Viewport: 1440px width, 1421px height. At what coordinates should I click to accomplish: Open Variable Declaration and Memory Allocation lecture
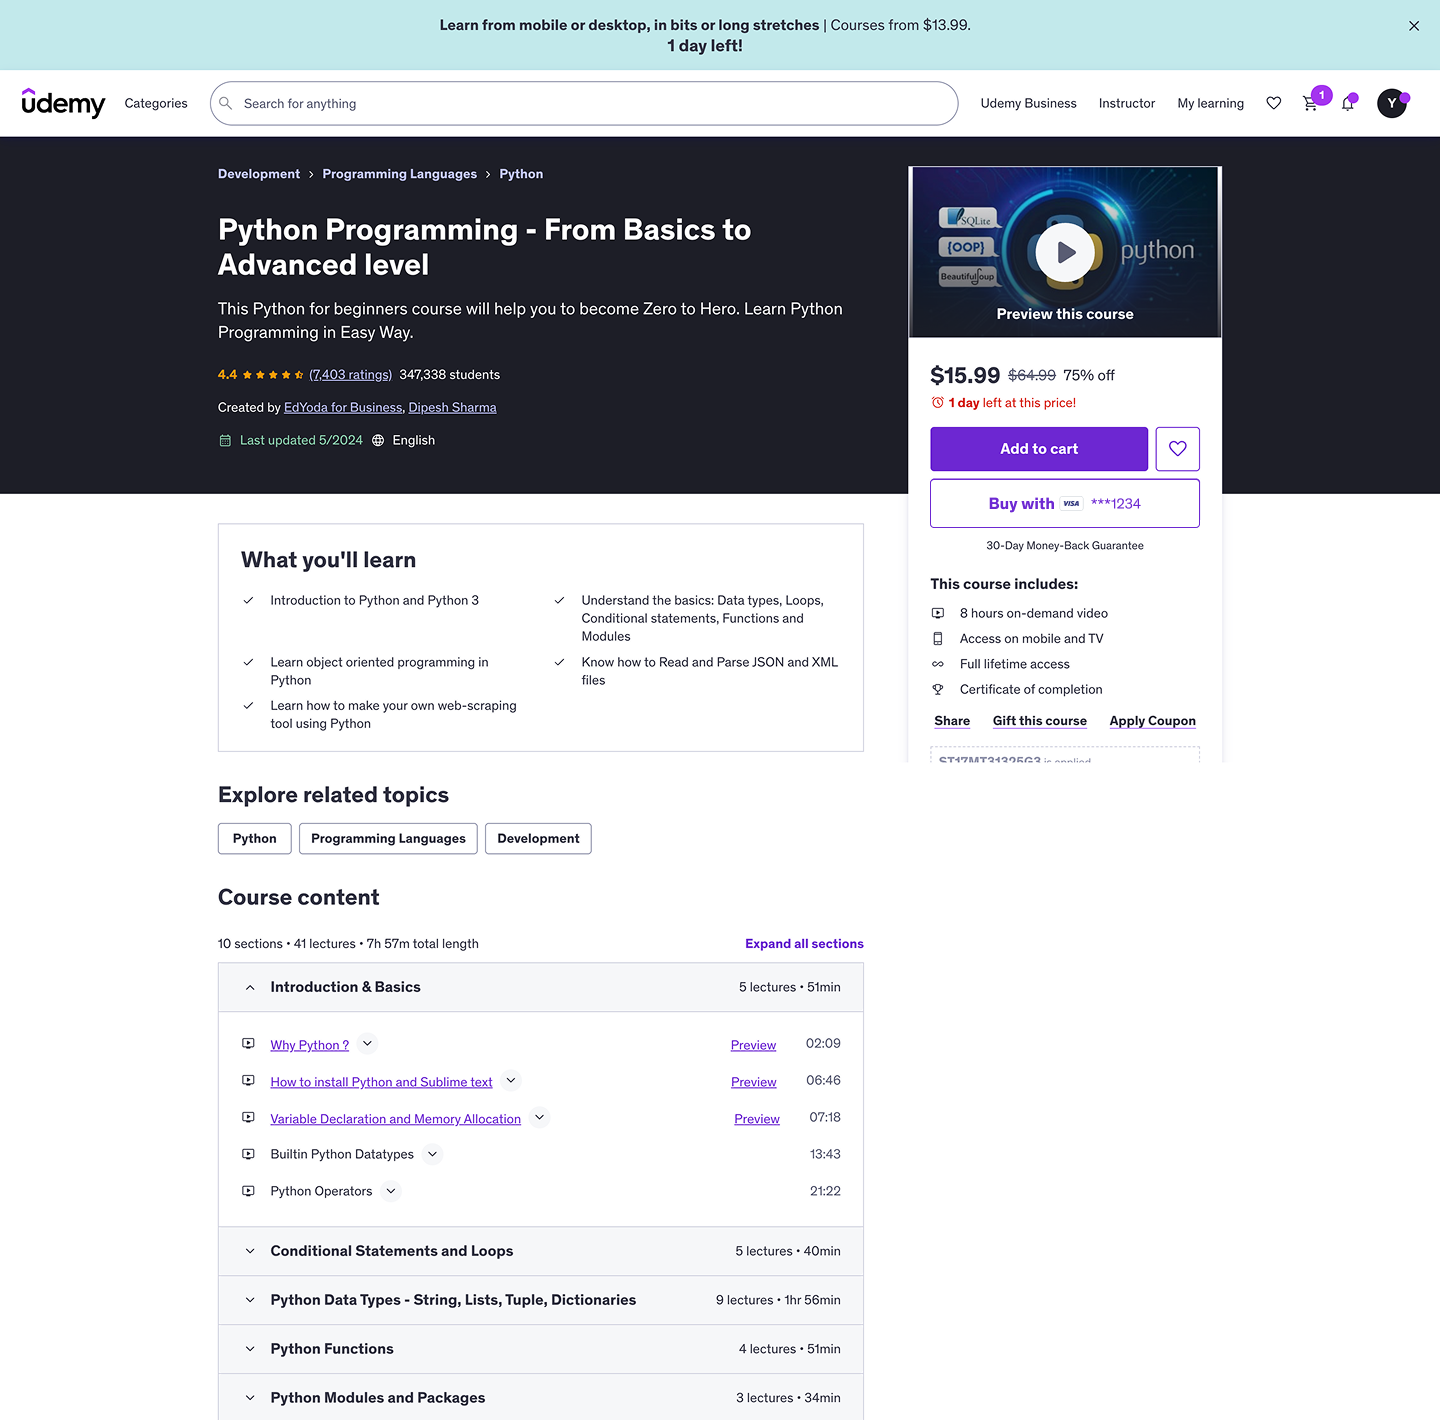tap(395, 1119)
